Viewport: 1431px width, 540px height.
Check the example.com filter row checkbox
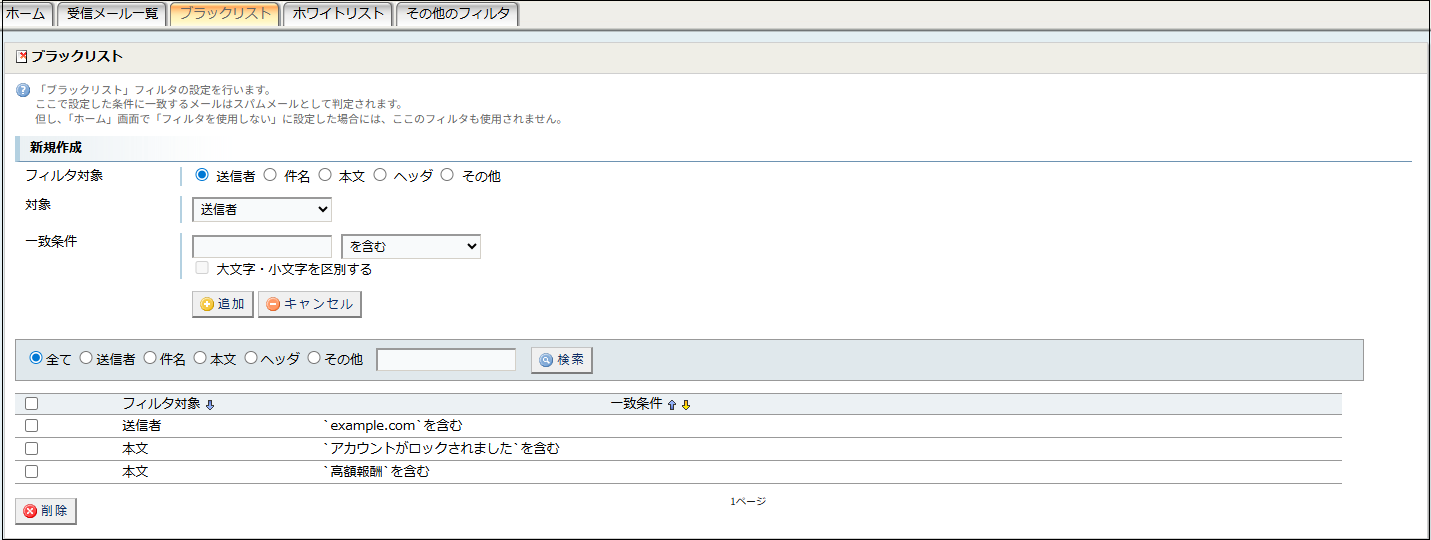31,426
